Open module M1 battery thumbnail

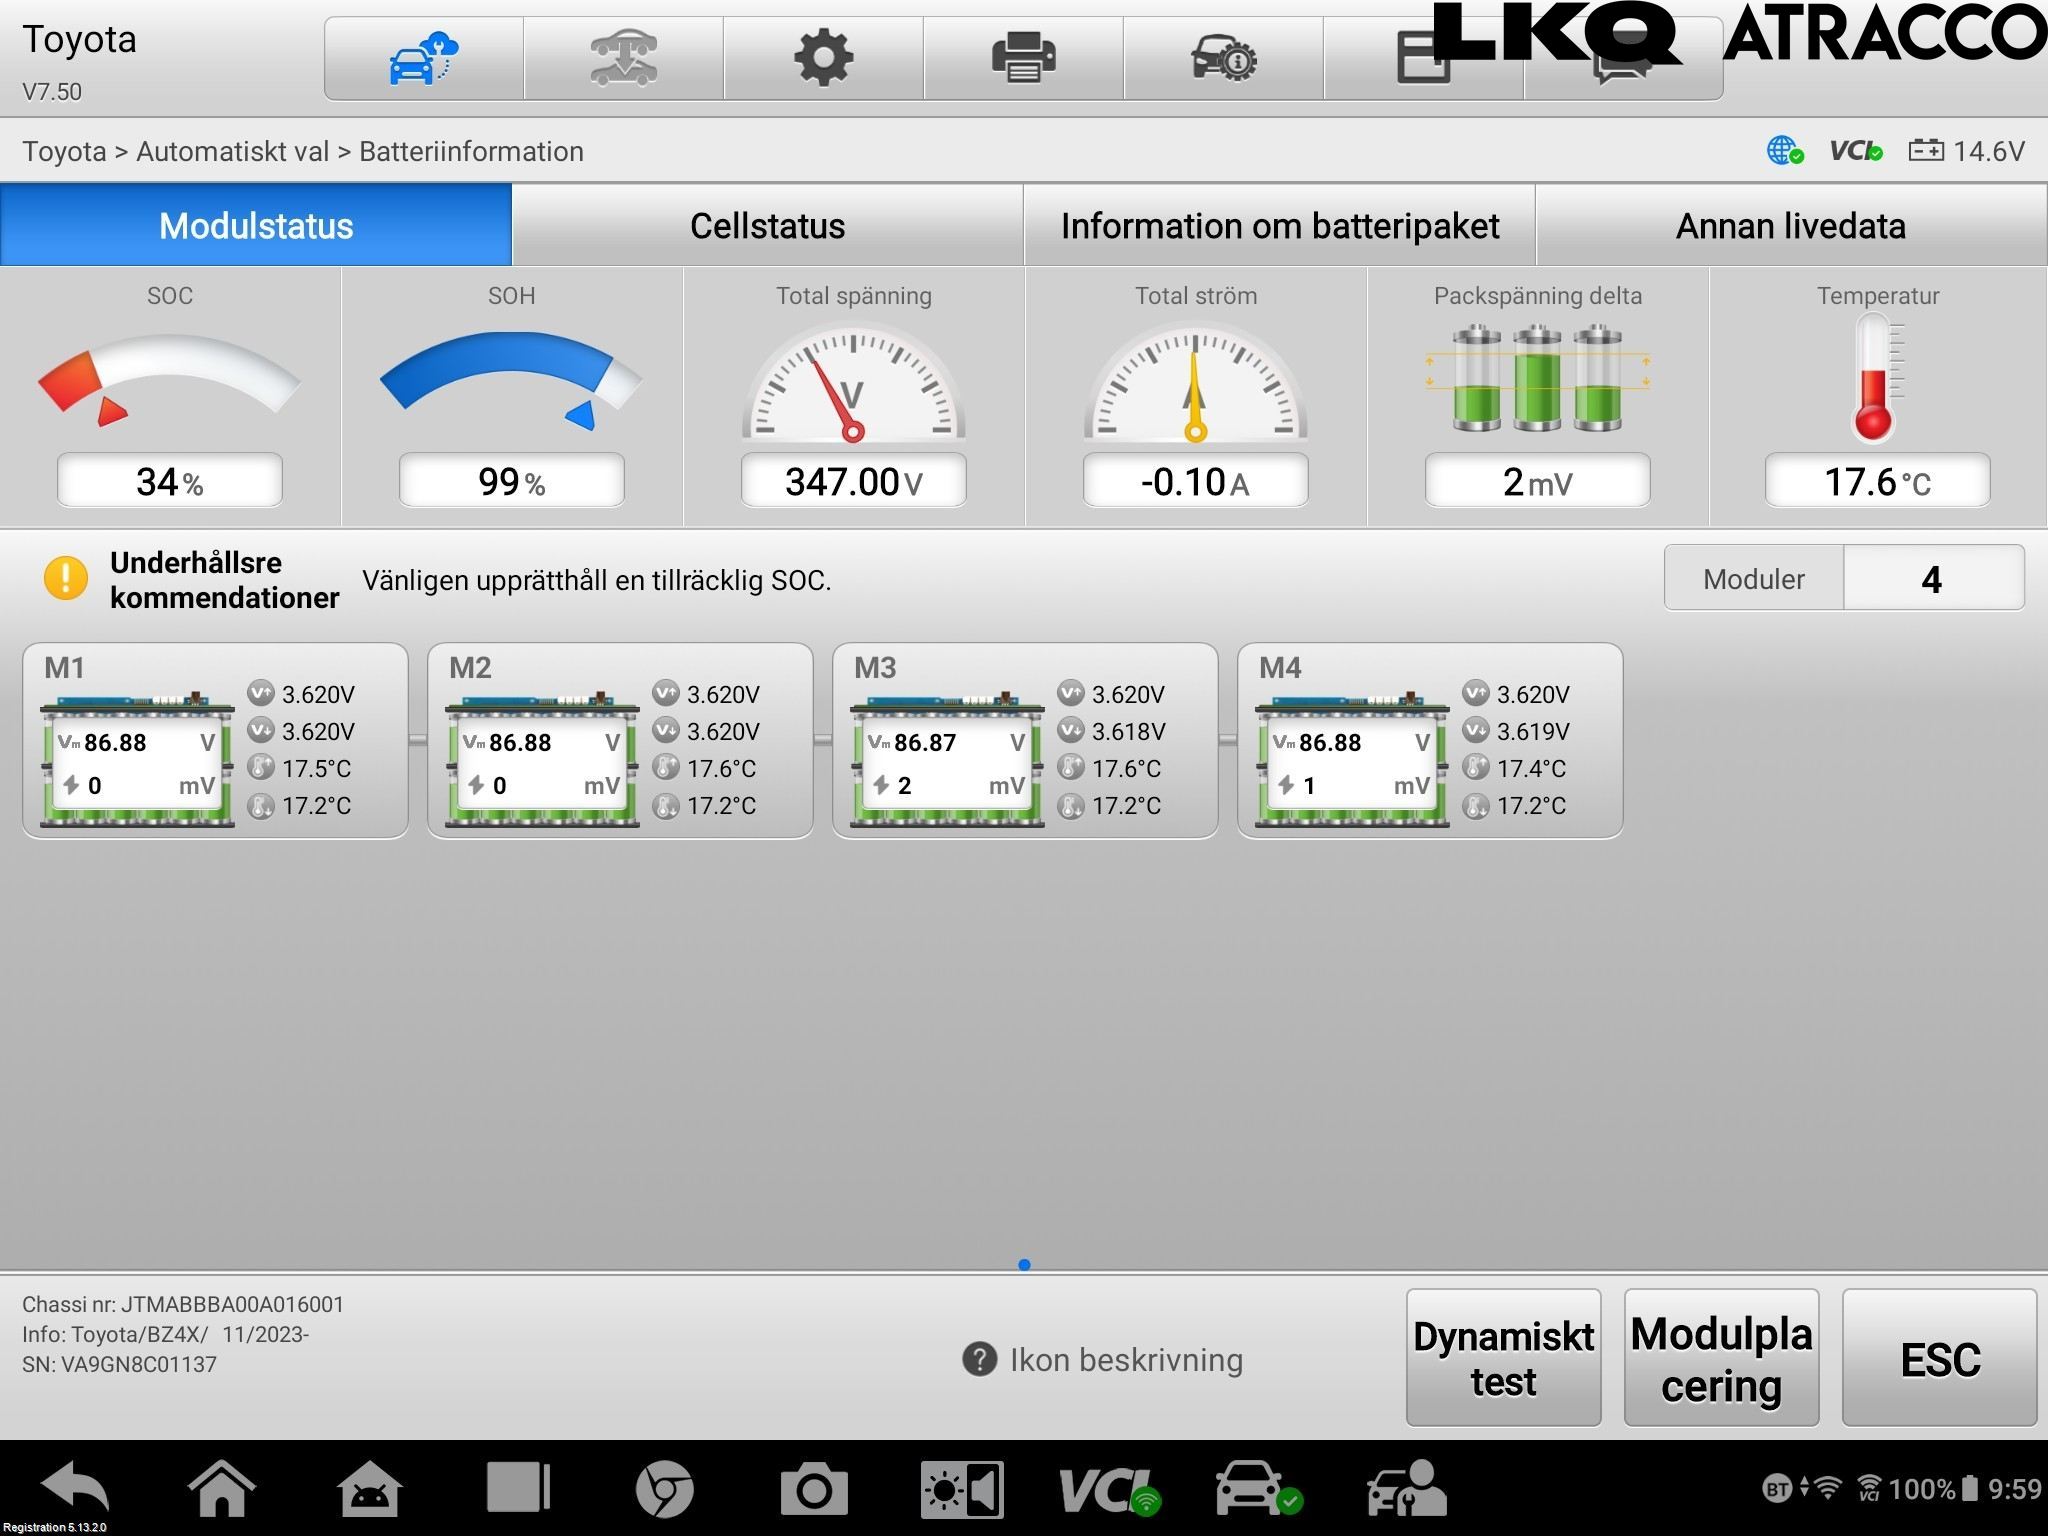137,758
